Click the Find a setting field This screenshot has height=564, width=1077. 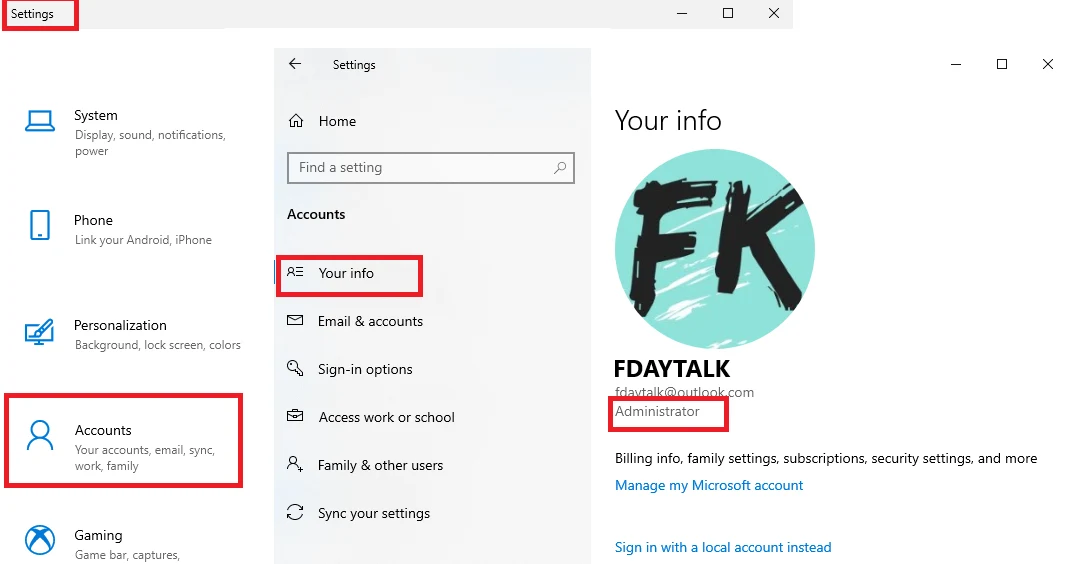click(x=431, y=168)
